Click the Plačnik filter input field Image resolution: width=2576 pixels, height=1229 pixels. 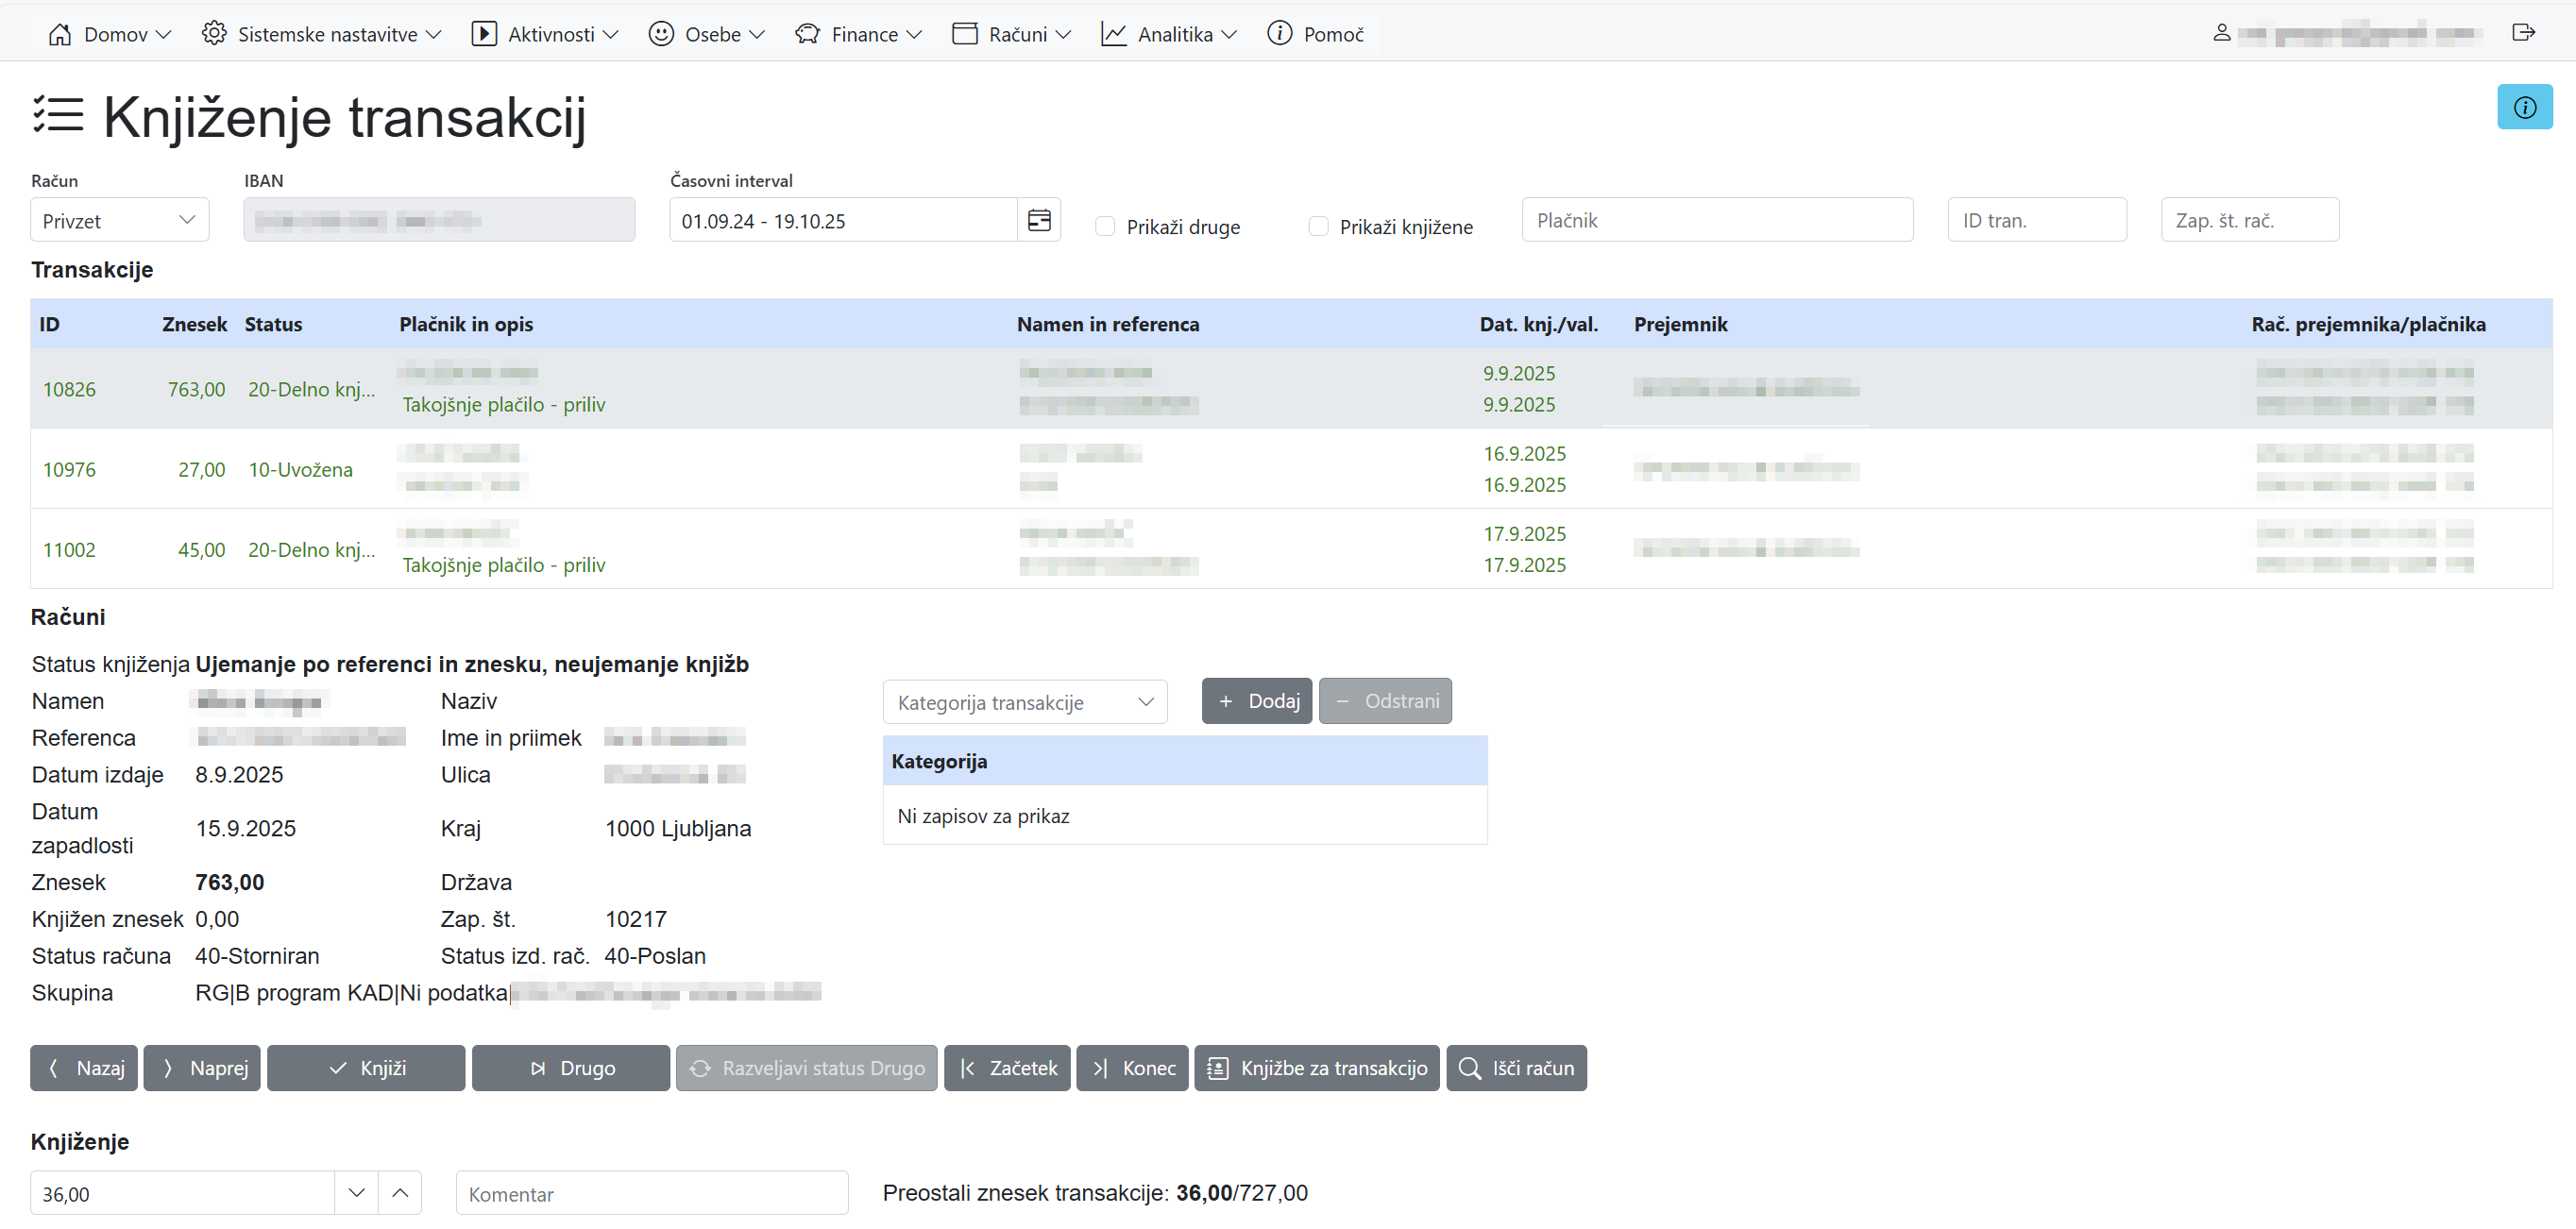click(1716, 220)
